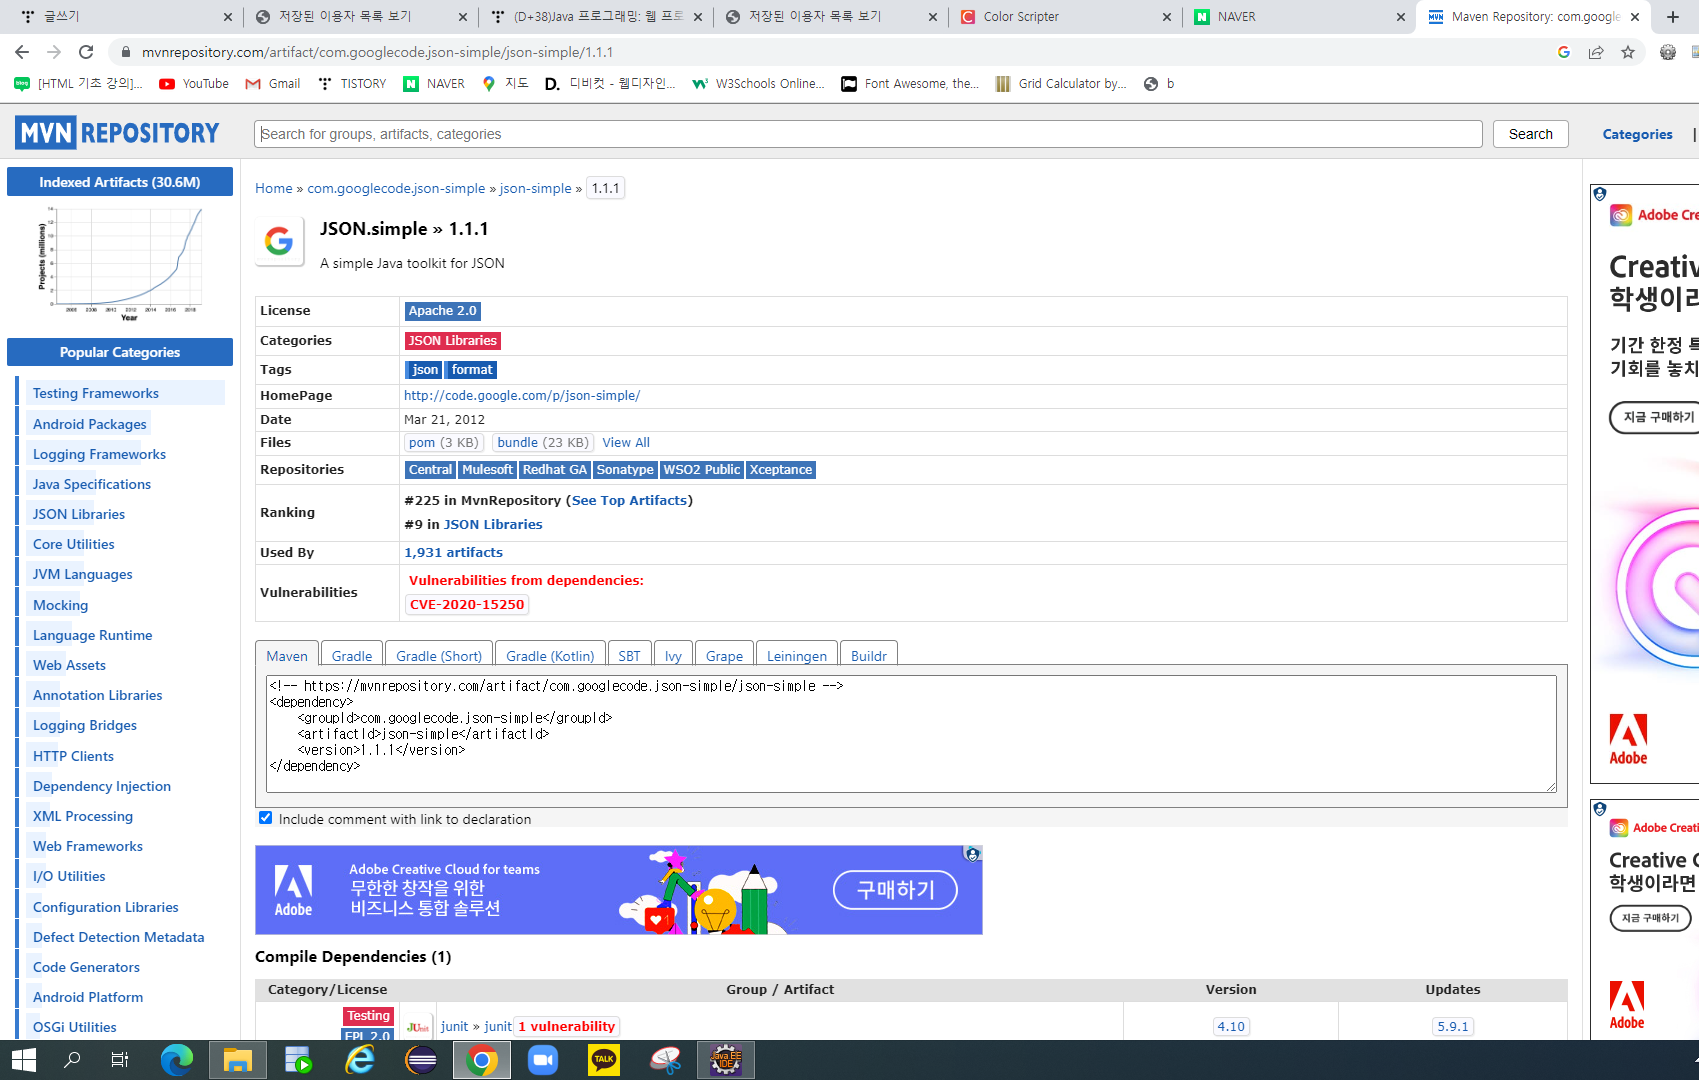The image size is (1699, 1080).
Task: Open the Grid Calculator bookmark
Action: pos(1061,84)
